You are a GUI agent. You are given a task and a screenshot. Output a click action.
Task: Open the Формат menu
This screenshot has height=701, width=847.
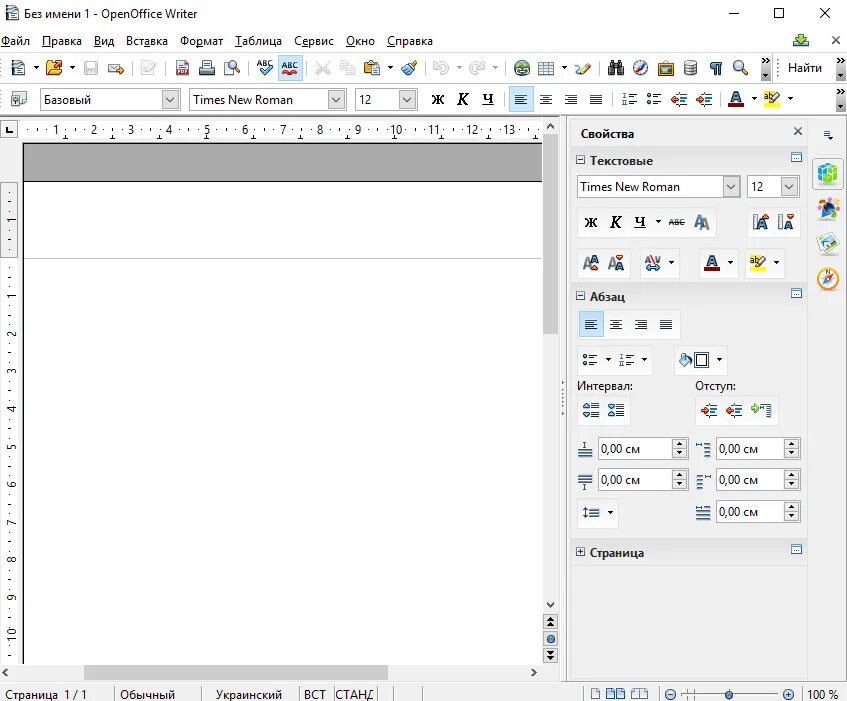point(201,41)
